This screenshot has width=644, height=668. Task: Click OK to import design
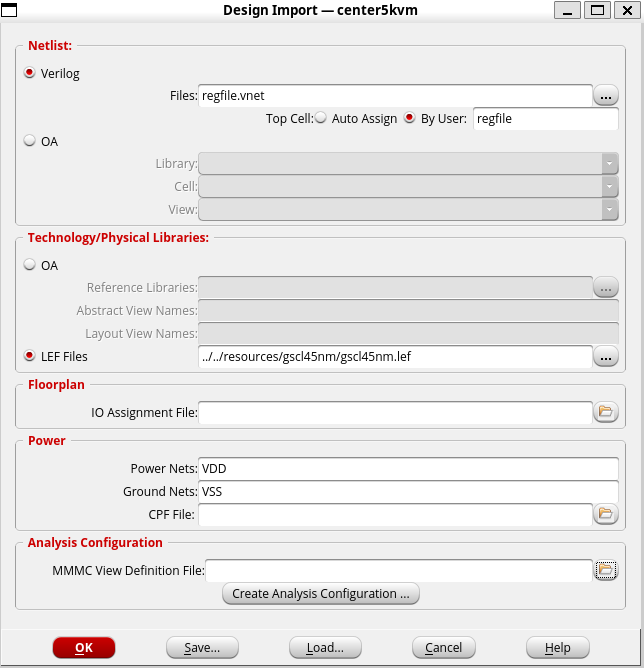(x=84, y=648)
